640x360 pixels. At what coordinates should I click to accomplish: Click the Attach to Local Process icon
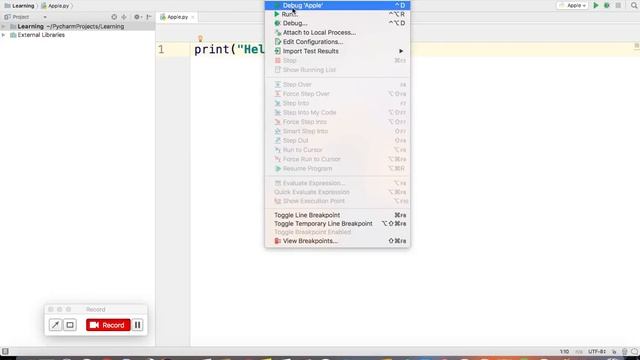pos(278,33)
